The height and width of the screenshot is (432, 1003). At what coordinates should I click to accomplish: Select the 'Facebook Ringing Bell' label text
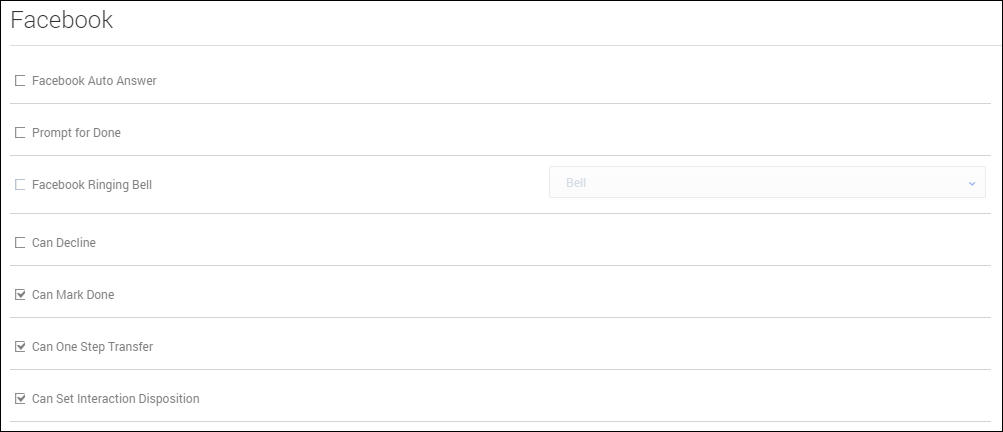[92, 185]
